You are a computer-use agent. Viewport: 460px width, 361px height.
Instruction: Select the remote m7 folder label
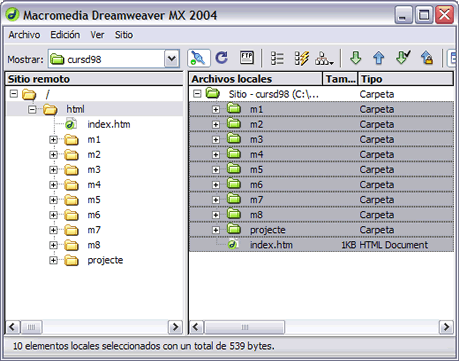click(x=94, y=230)
